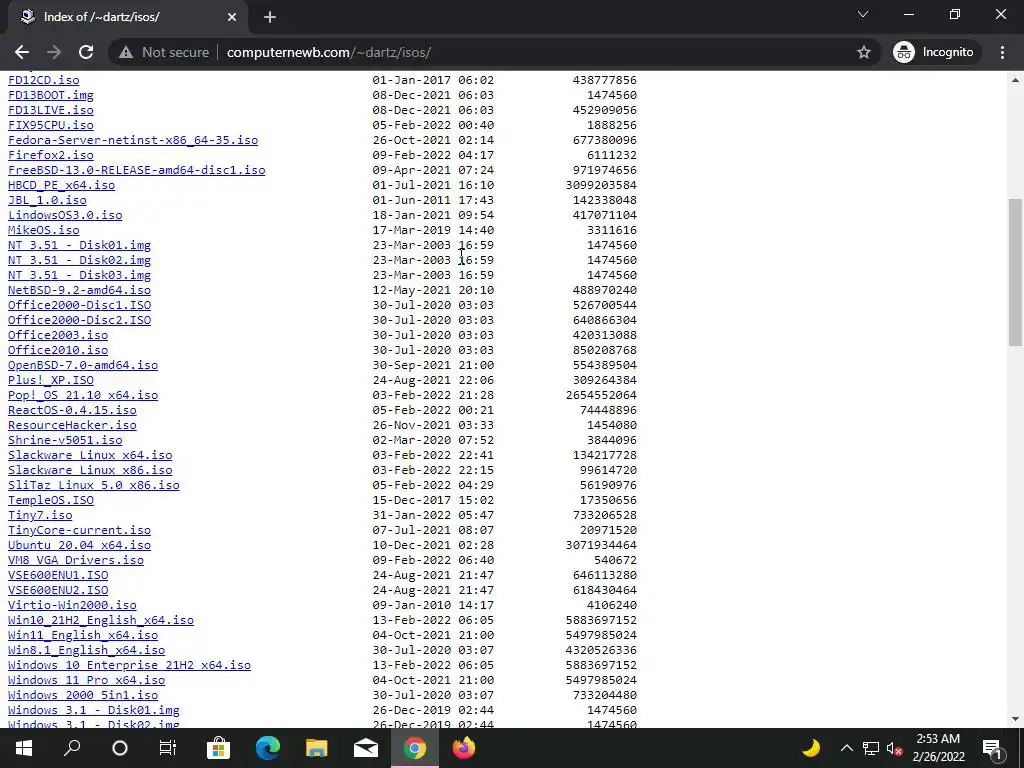Image resolution: width=1024 pixels, height=768 pixels.
Task: Download LindowsOS3.0.iso
Action: [65, 215]
